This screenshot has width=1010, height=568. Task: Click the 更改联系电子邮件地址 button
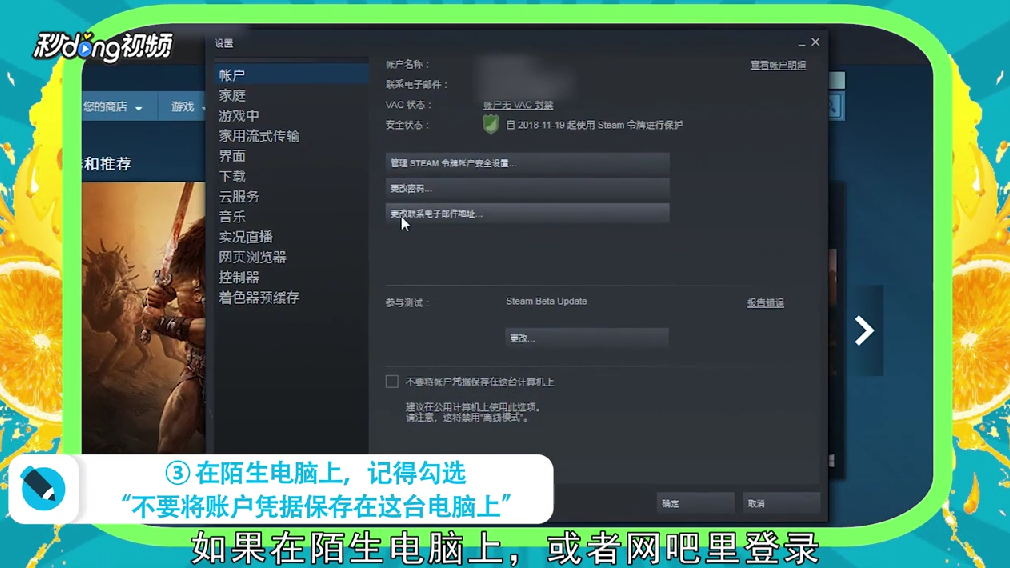coord(528,213)
